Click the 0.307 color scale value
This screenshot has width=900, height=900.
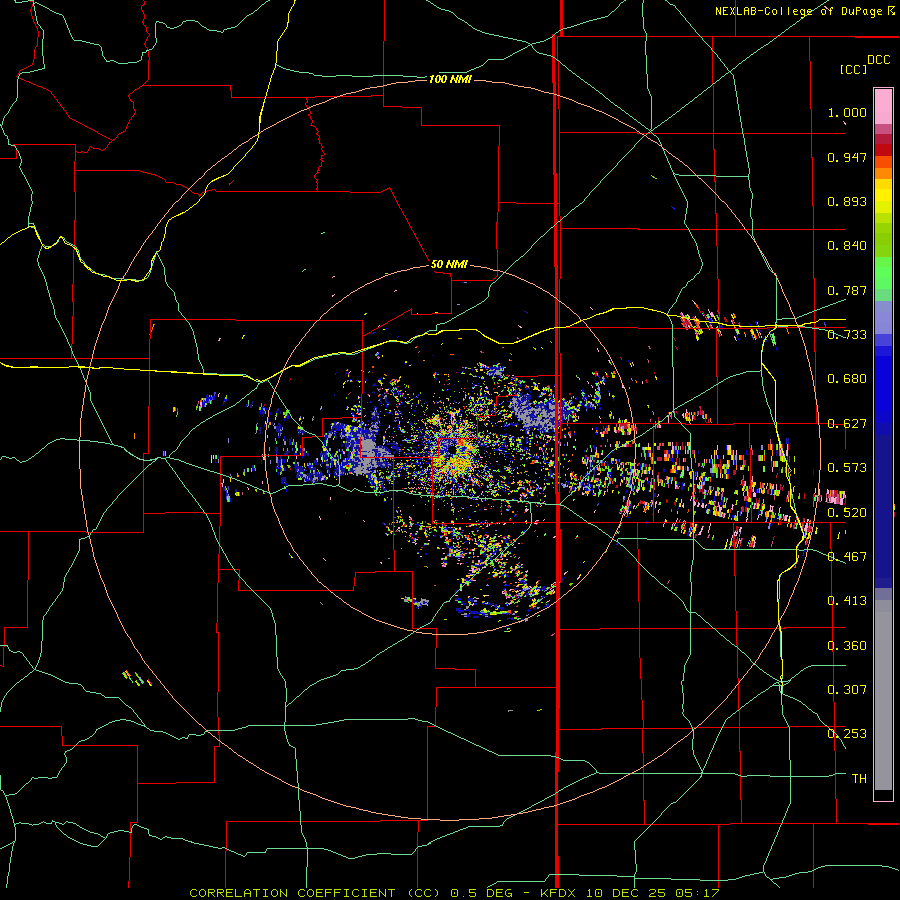tap(847, 690)
